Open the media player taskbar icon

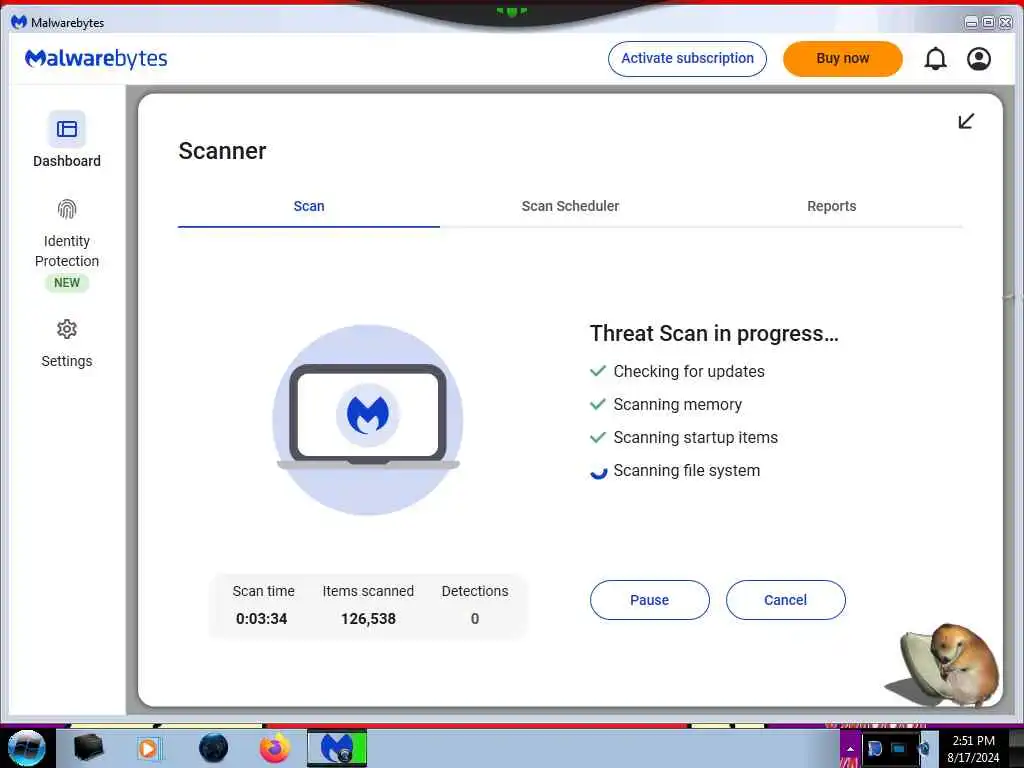coord(149,748)
